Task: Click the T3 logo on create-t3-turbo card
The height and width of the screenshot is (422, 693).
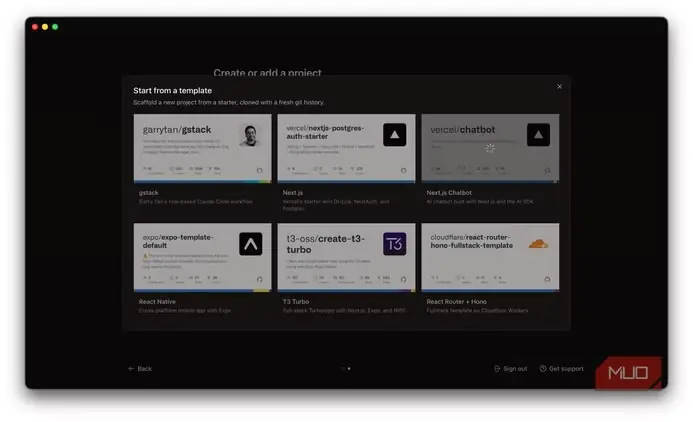Action: coord(394,244)
